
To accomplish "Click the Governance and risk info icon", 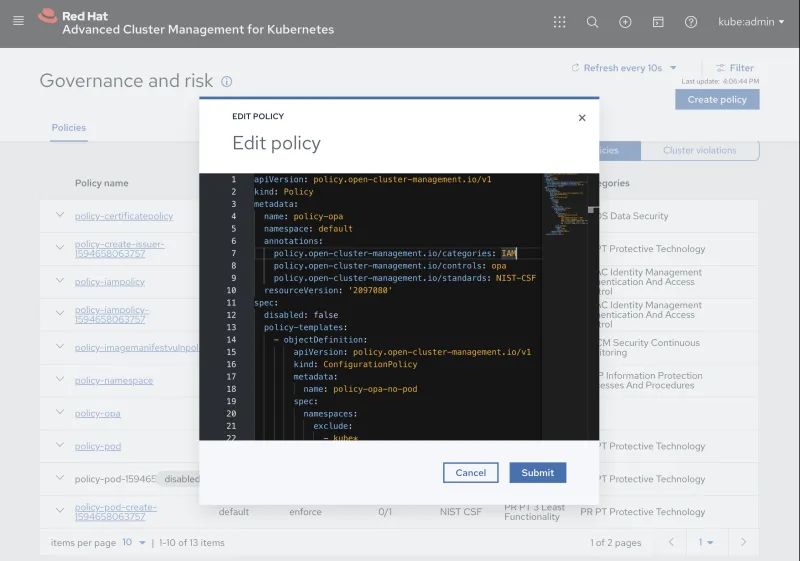I will (x=227, y=82).
